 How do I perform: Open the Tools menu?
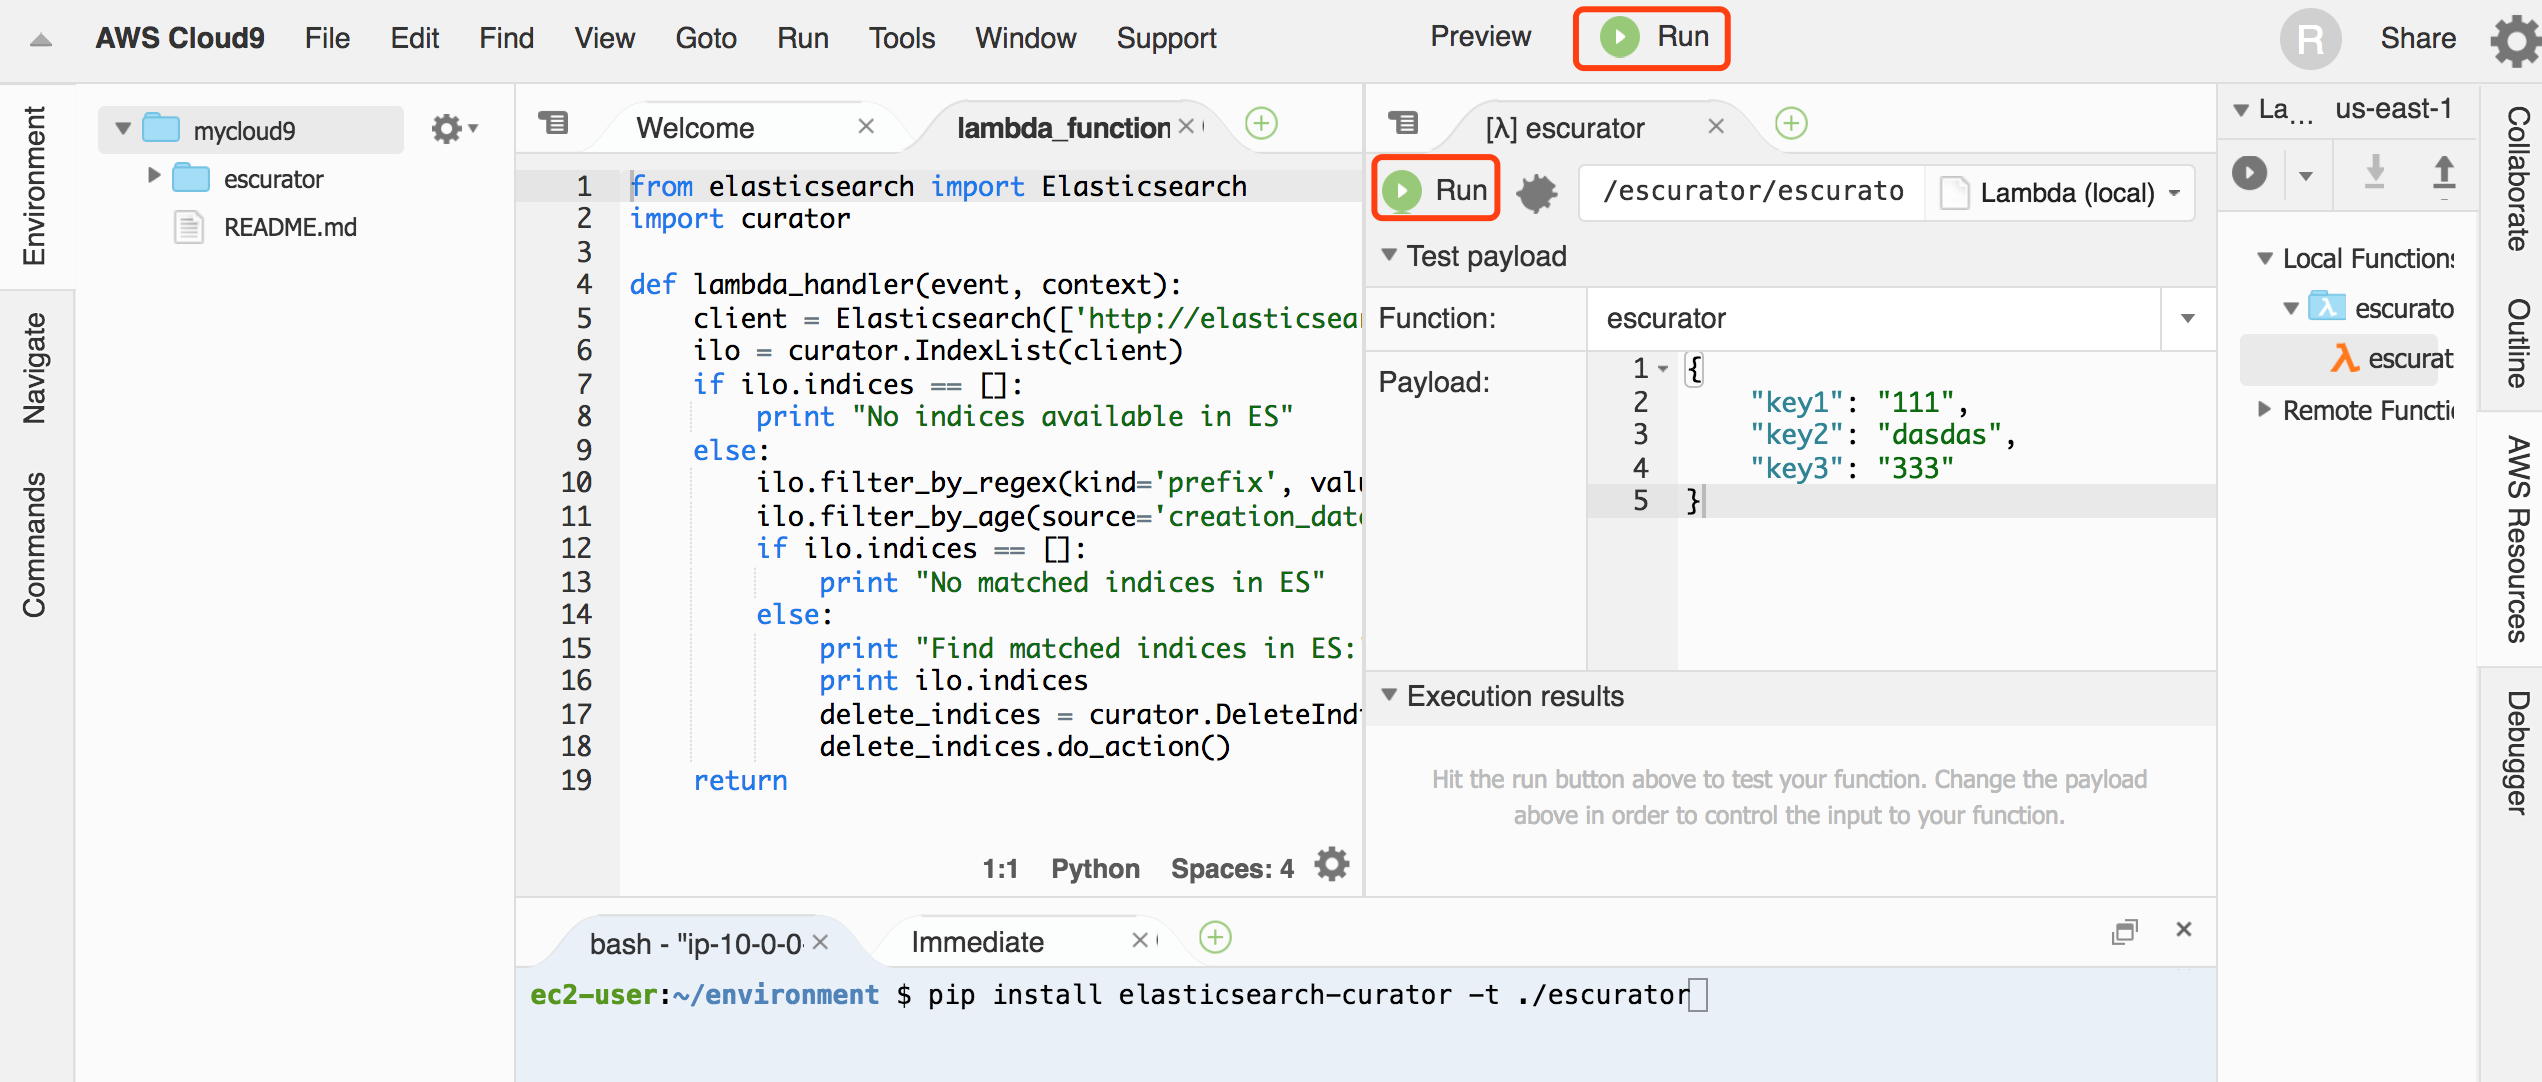pos(901,38)
